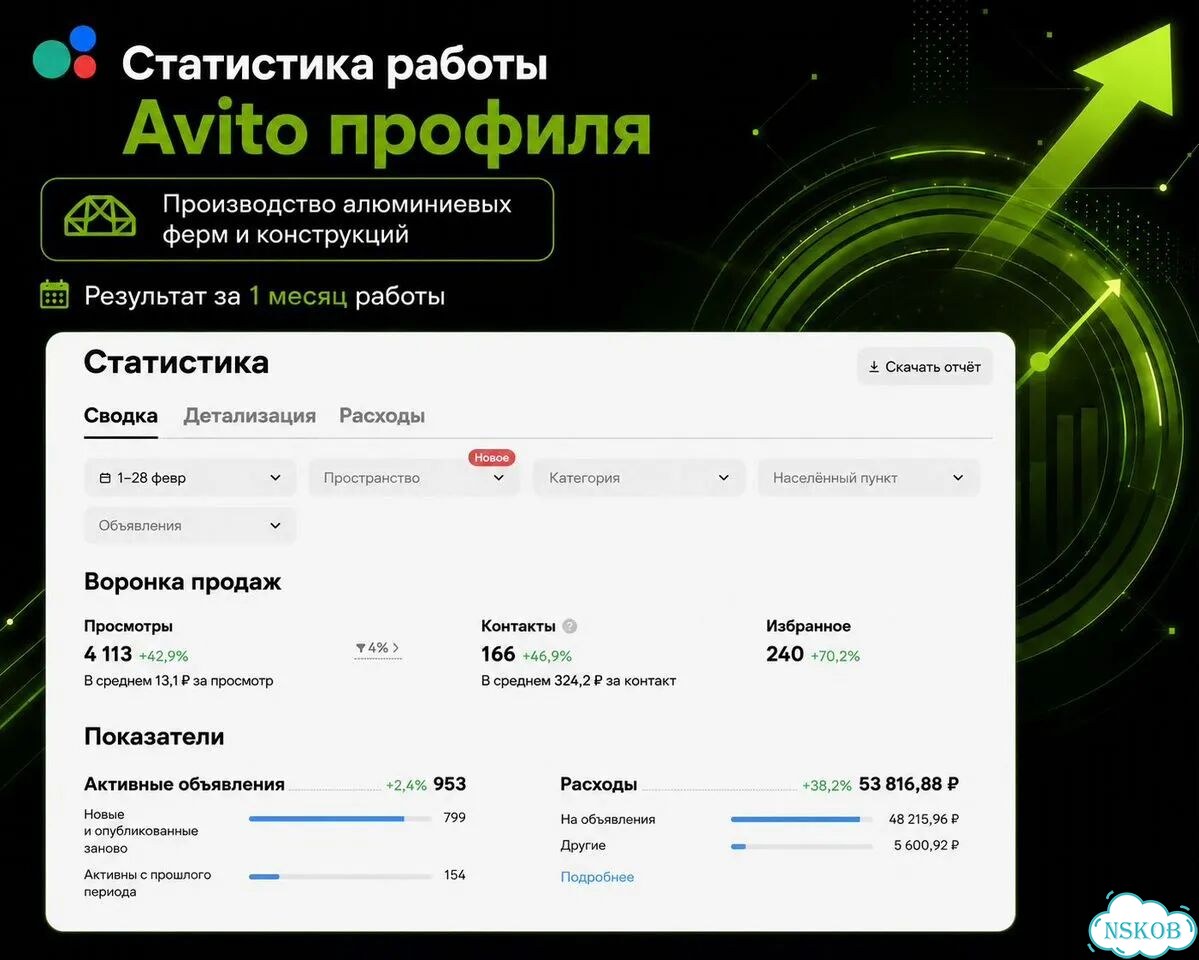Click the download arrow icon in Скачать отчёт
The height and width of the screenshot is (960, 1199).
[x=873, y=367]
